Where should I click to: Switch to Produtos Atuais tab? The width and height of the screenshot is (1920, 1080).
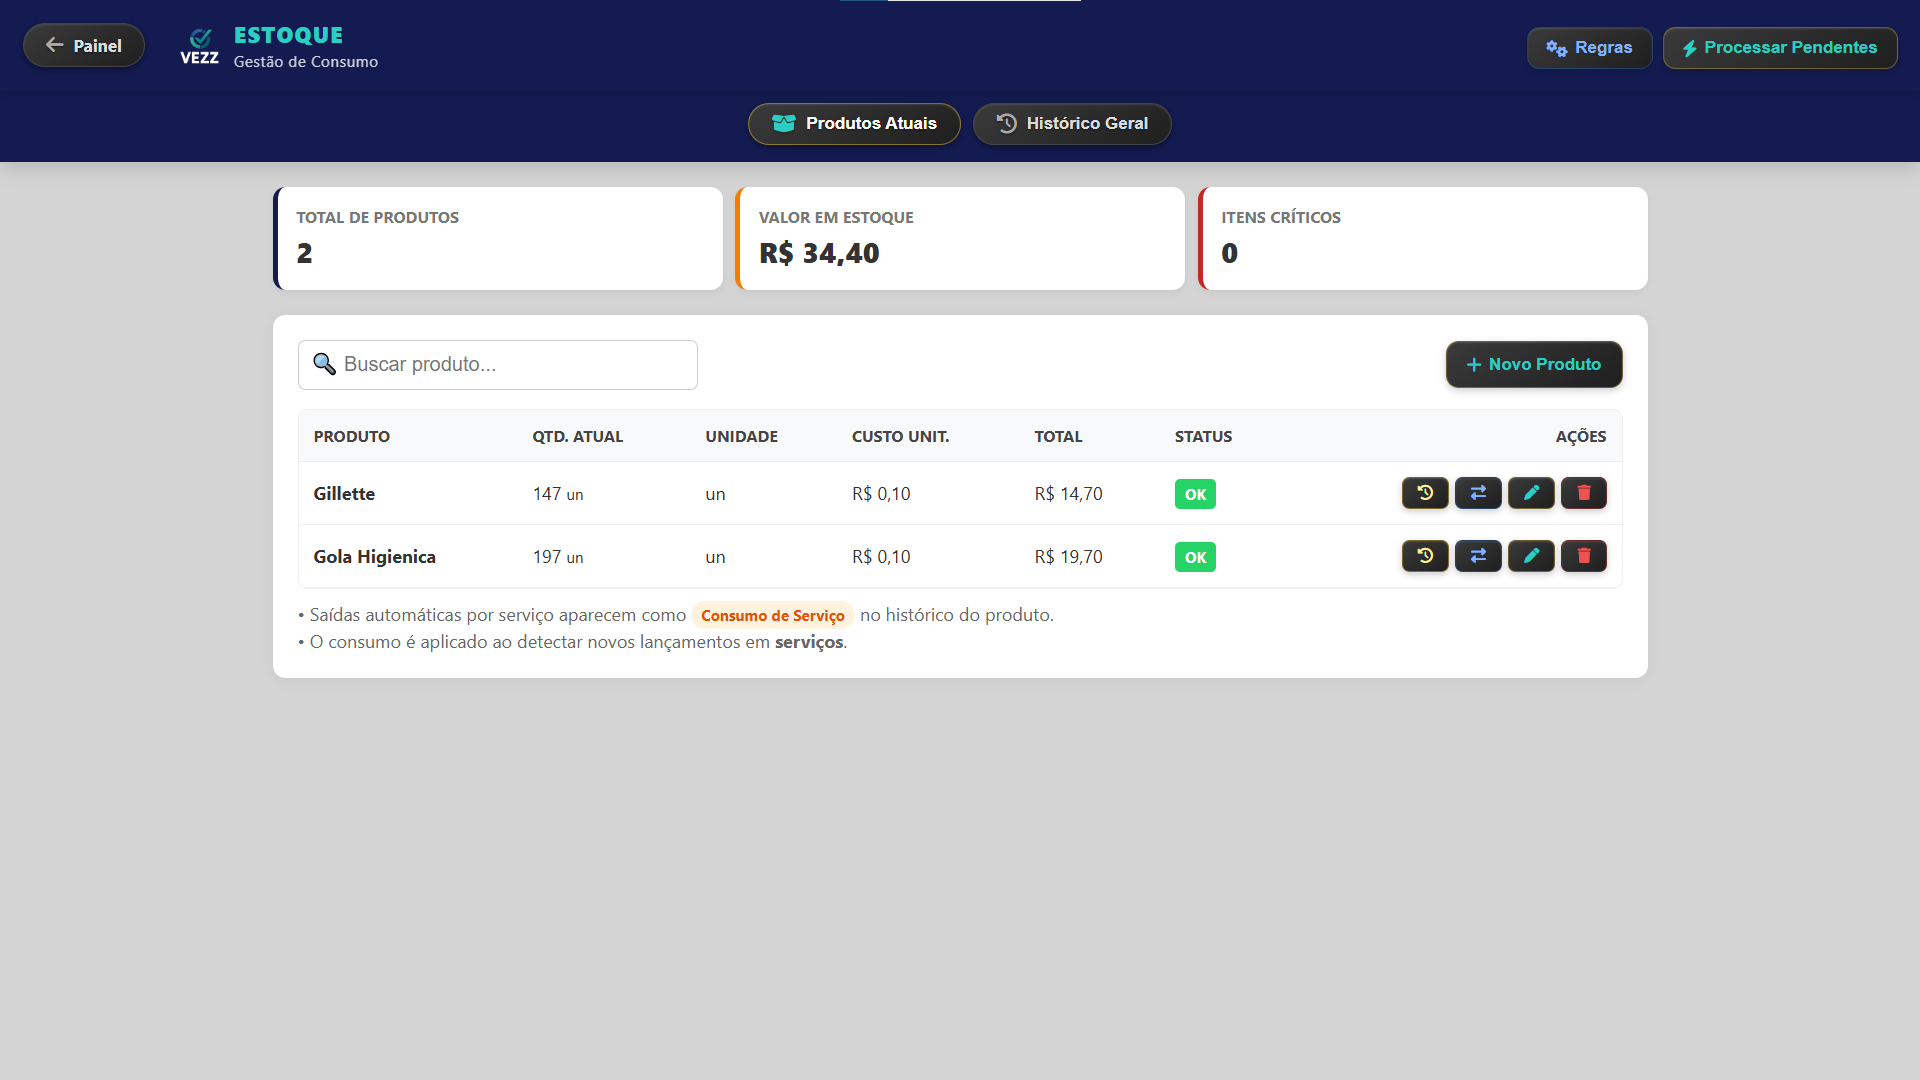853,124
